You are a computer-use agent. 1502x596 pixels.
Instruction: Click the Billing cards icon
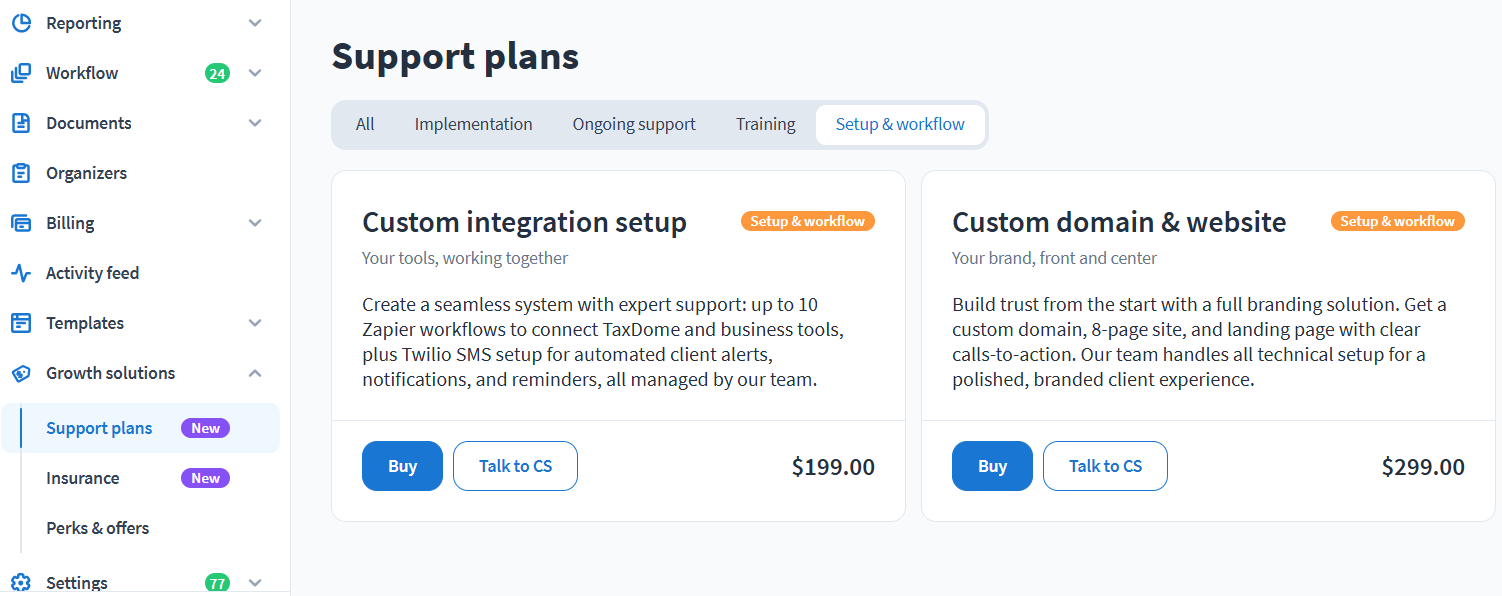point(21,223)
